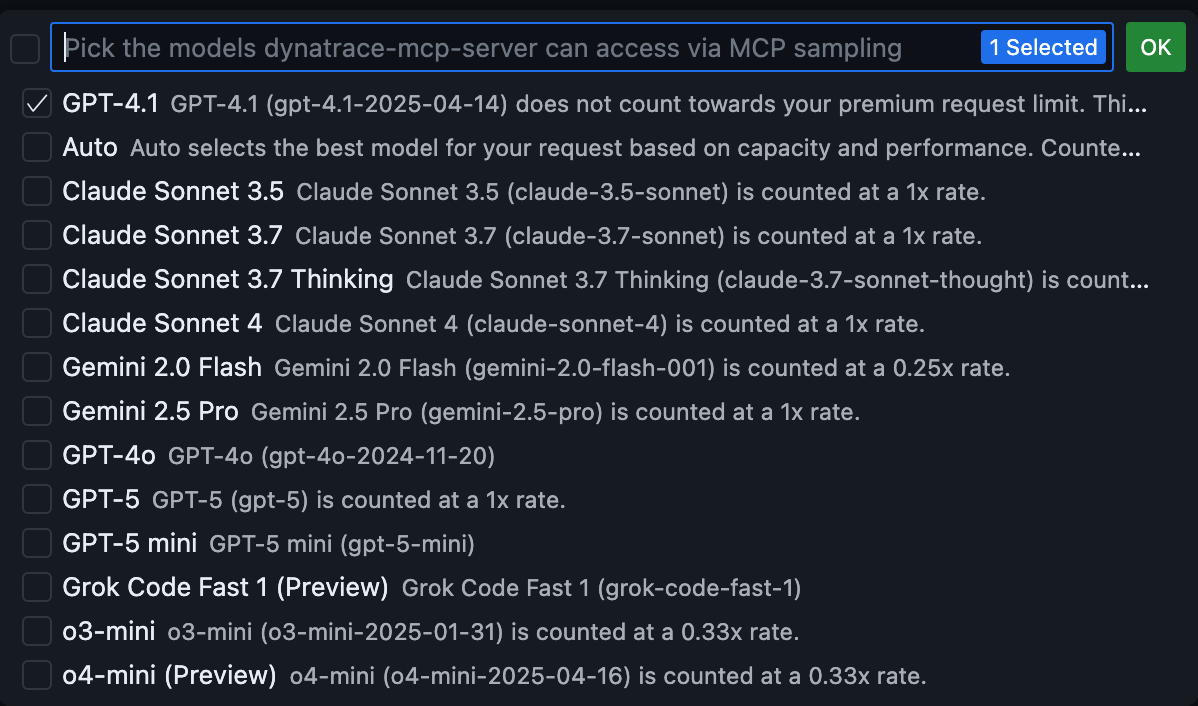Select Claude Sonnet 3.7 Thinking checkbox
The width and height of the screenshot is (1198, 706).
(x=37, y=280)
